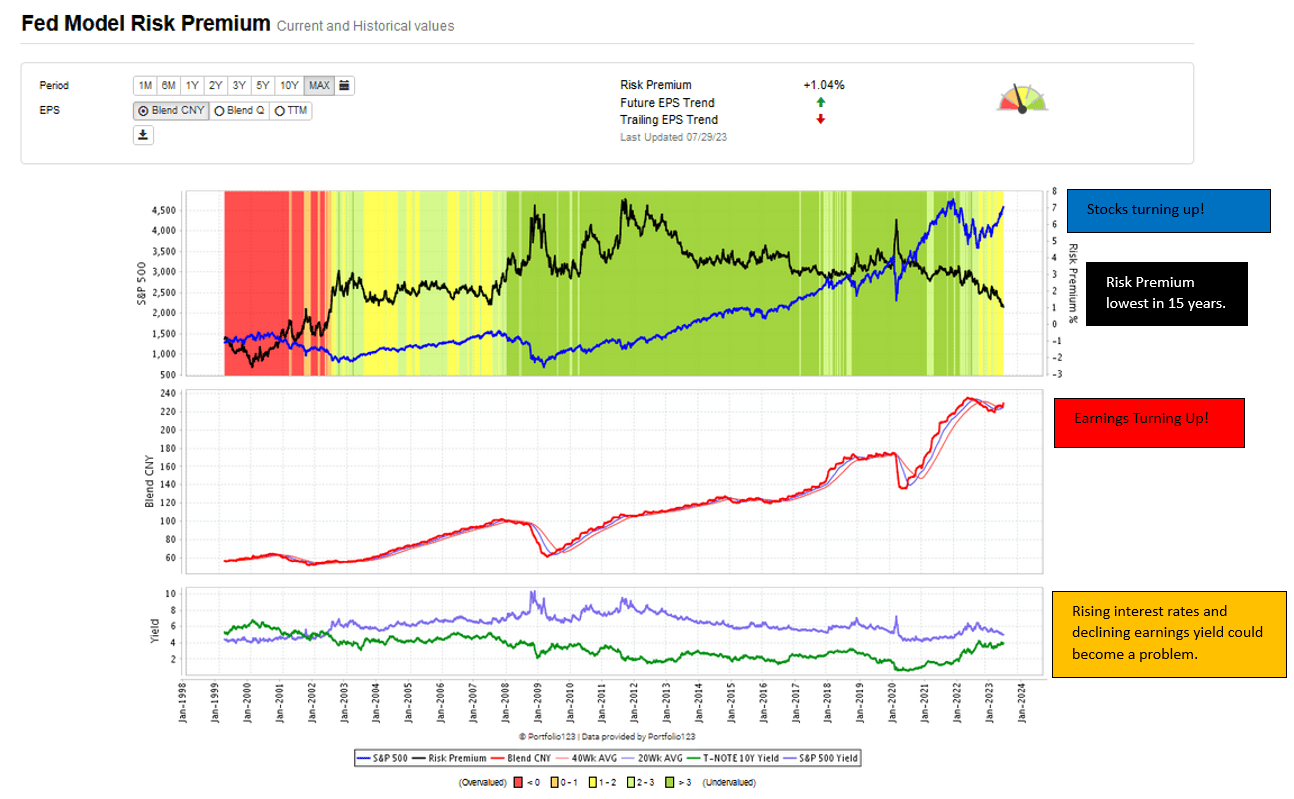Click the red Trailing EPS Trend arrow

pyautogui.click(x=820, y=119)
